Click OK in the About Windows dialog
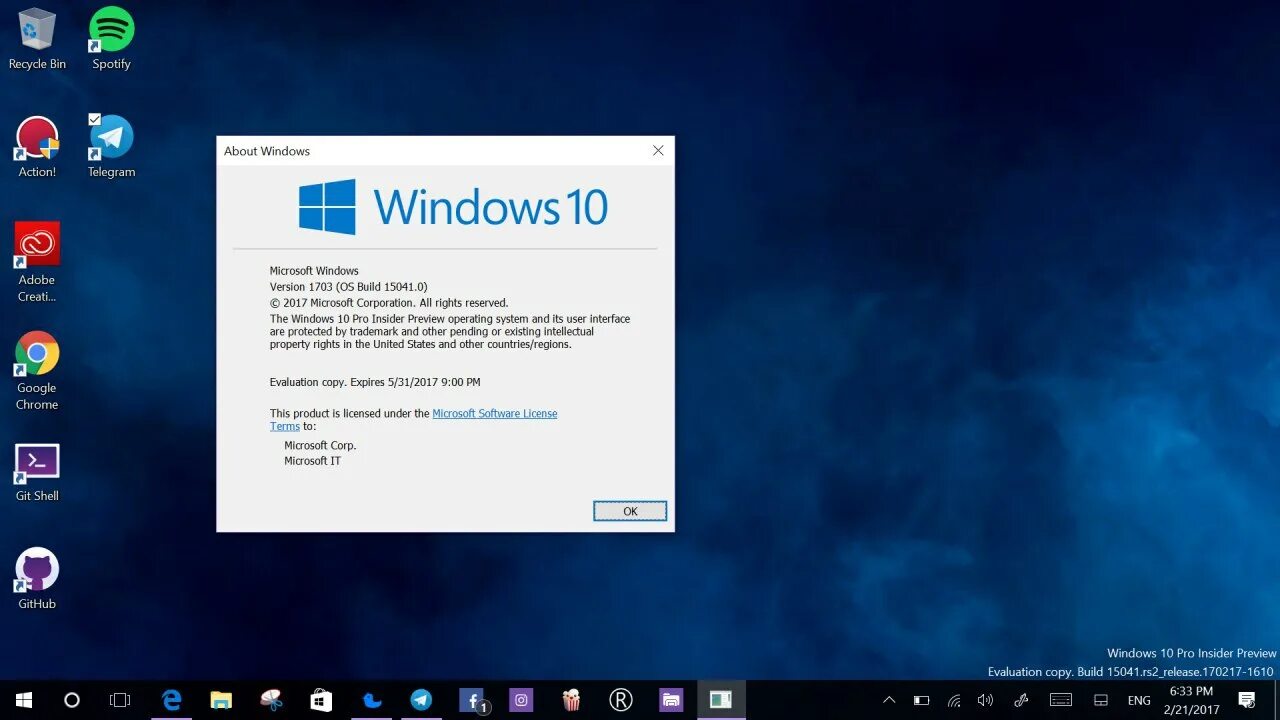Viewport: 1280px width, 720px height. [630, 511]
